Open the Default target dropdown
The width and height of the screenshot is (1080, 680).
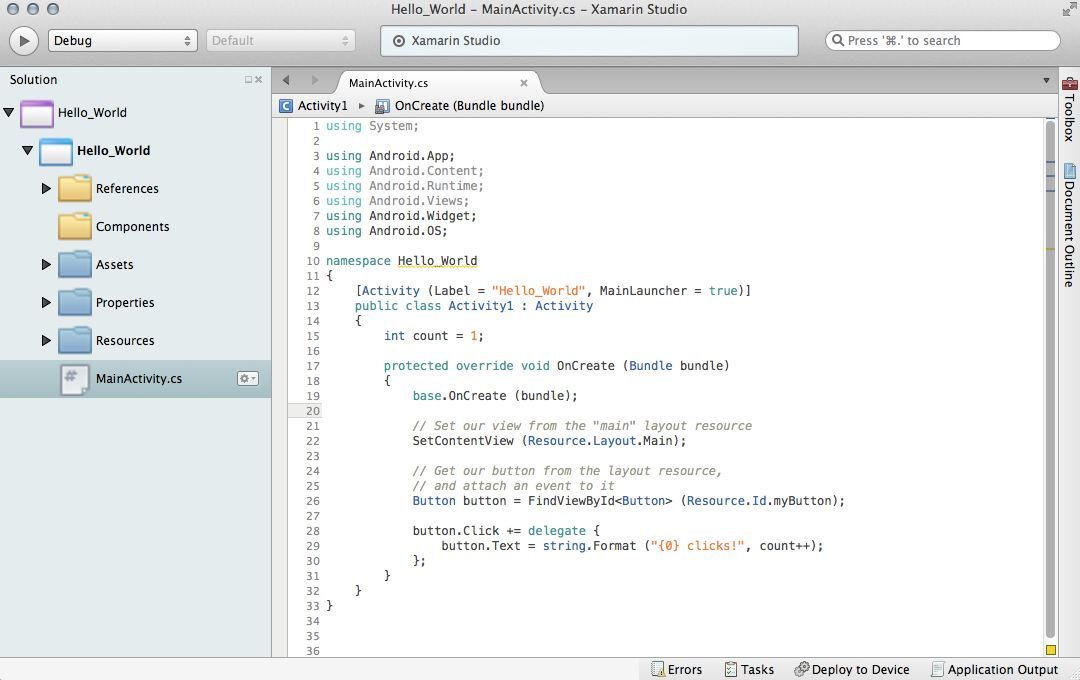coord(280,41)
